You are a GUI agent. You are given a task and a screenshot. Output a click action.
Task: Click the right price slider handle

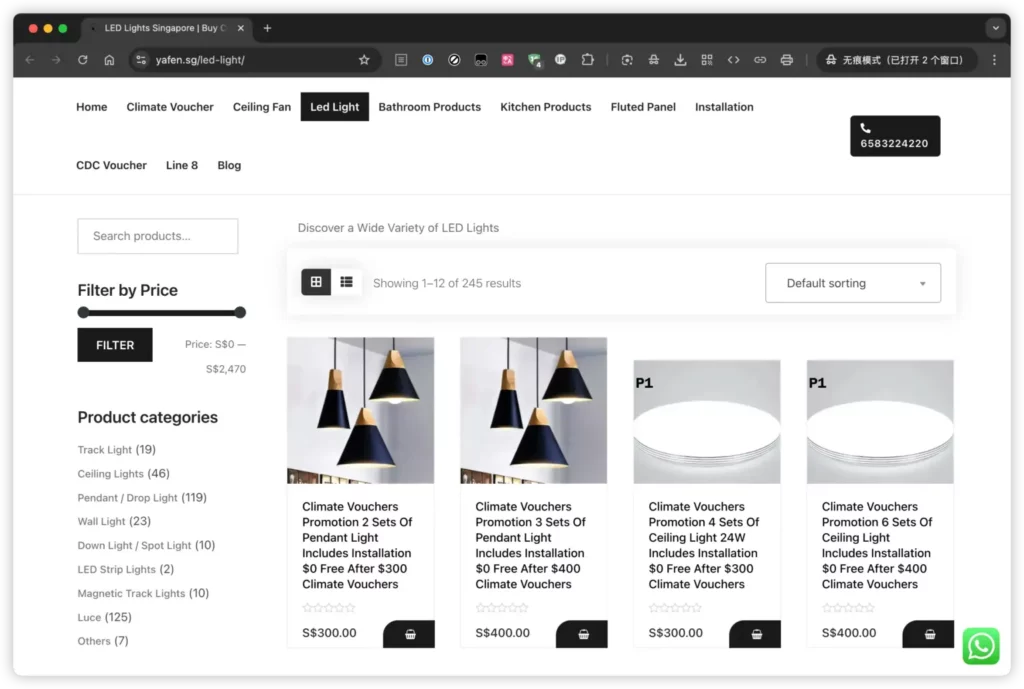point(240,312)
